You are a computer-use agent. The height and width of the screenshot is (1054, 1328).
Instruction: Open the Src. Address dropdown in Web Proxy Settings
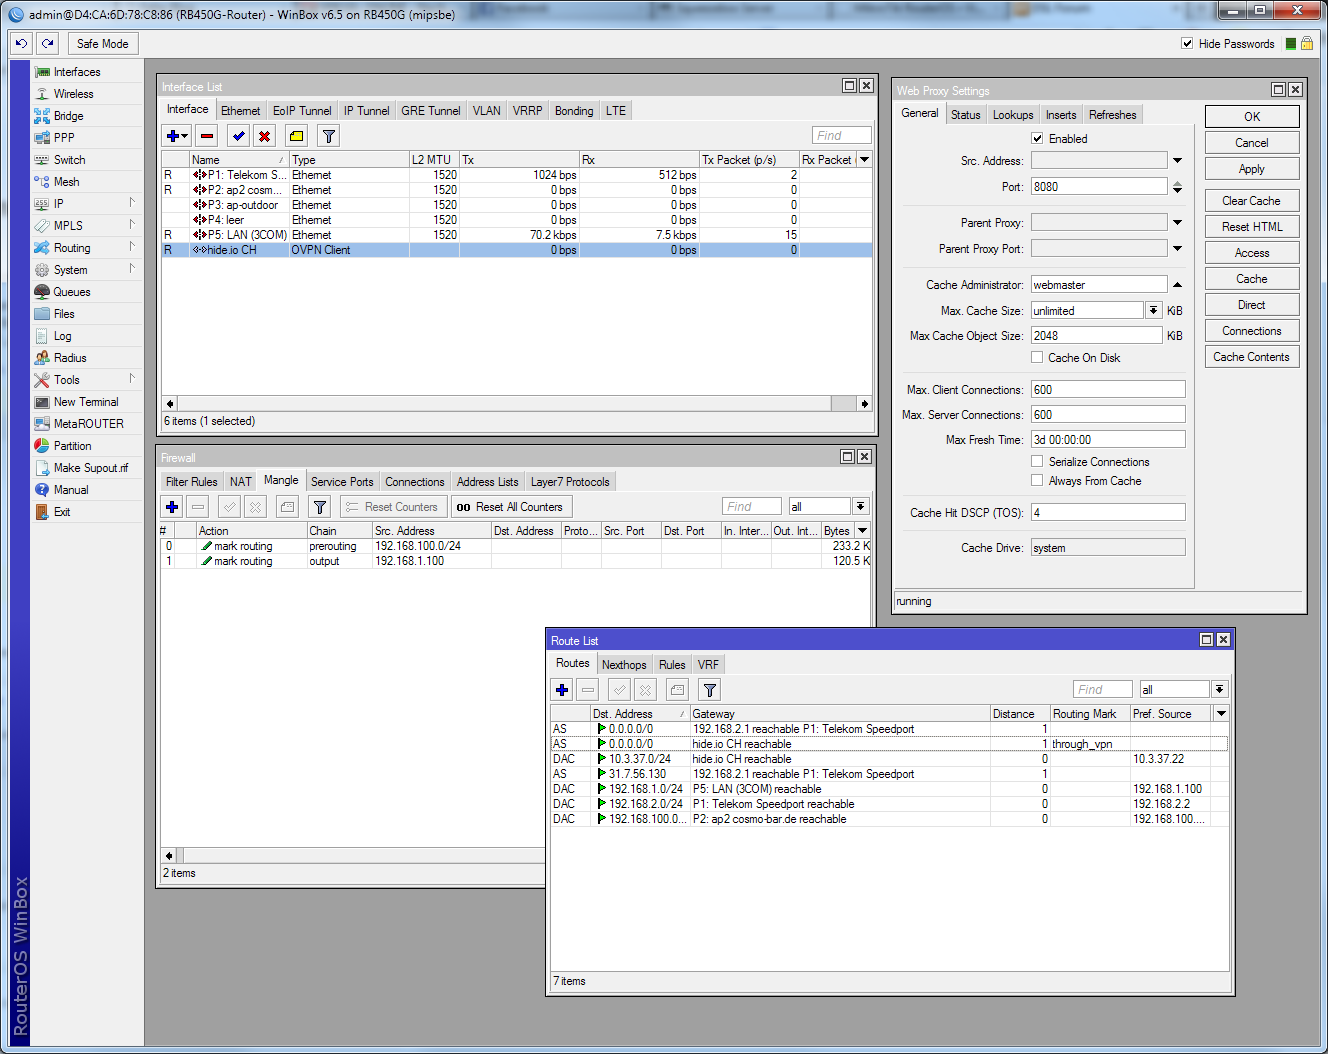pos(1178,160)
